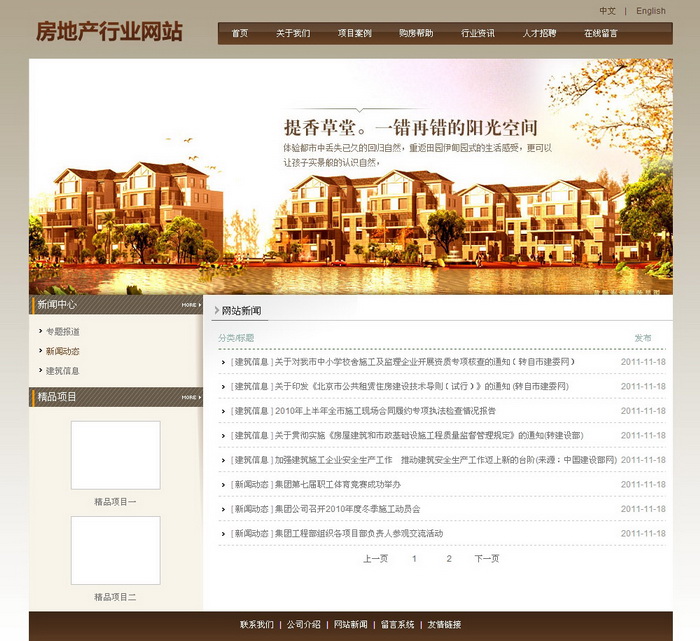Click the 下一页 pagination link
The width and height of the screenshot is (700, 641).
[486, 559]
